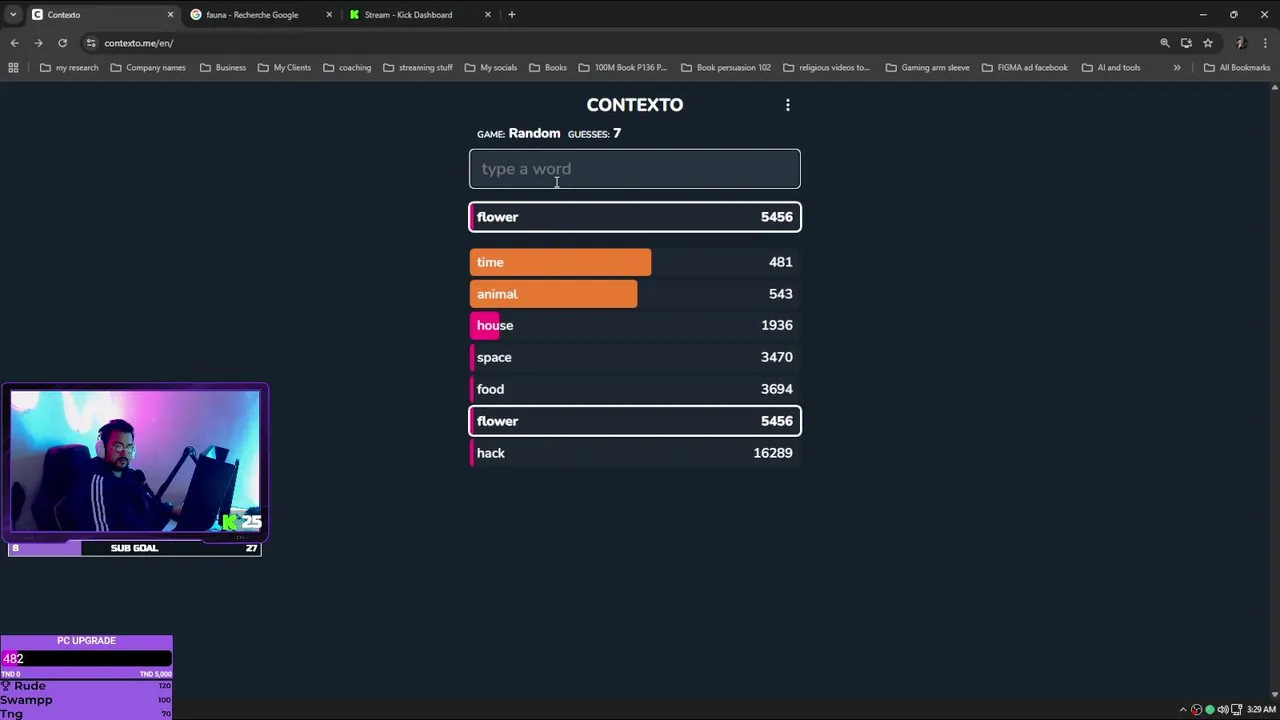This screenshot has height=720, width=1280.
Task: Close the Contexto tab
Action: click(170, 15)
